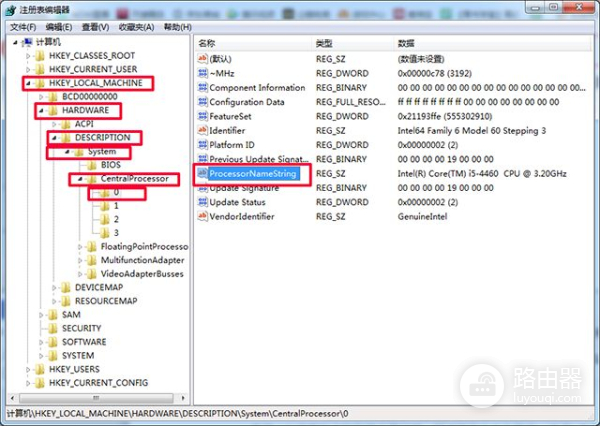Click the HKEY_CURRENT_CONFIG folder icon
The width and height of the screenshot is (600, 426).
tap(39, 383)
